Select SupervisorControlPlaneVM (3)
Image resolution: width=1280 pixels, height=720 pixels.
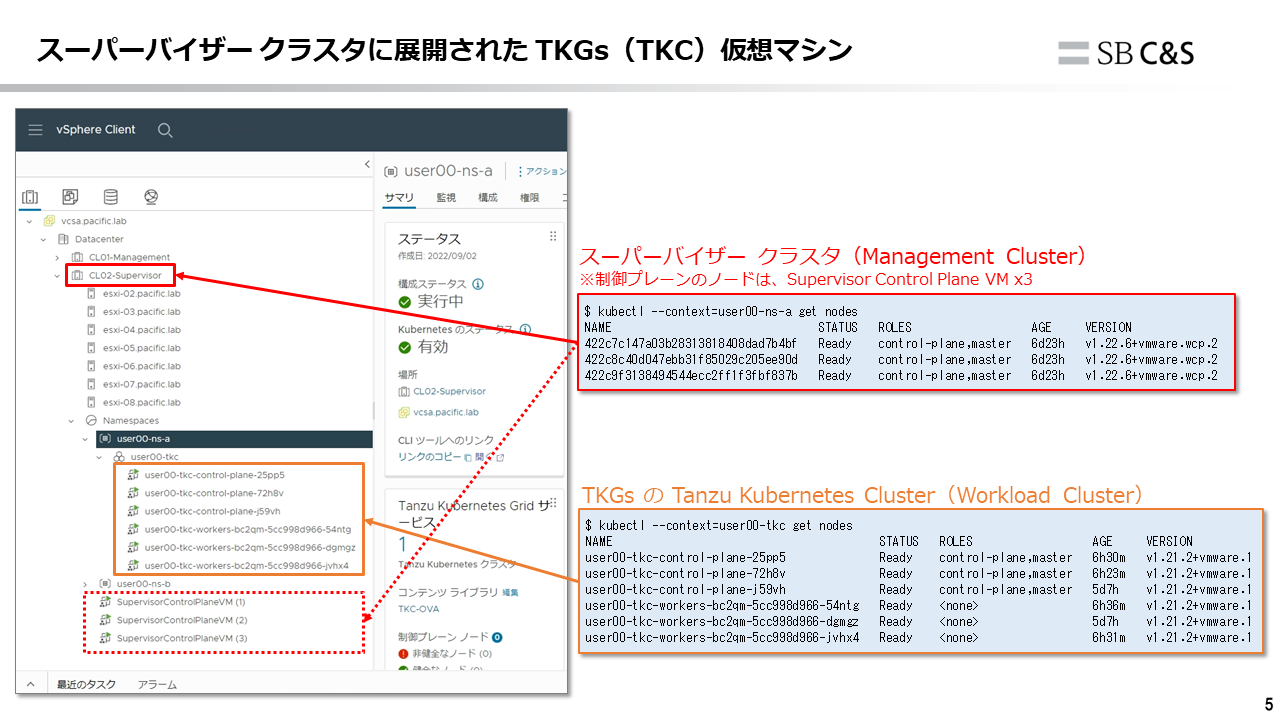(x=181, y=638)
